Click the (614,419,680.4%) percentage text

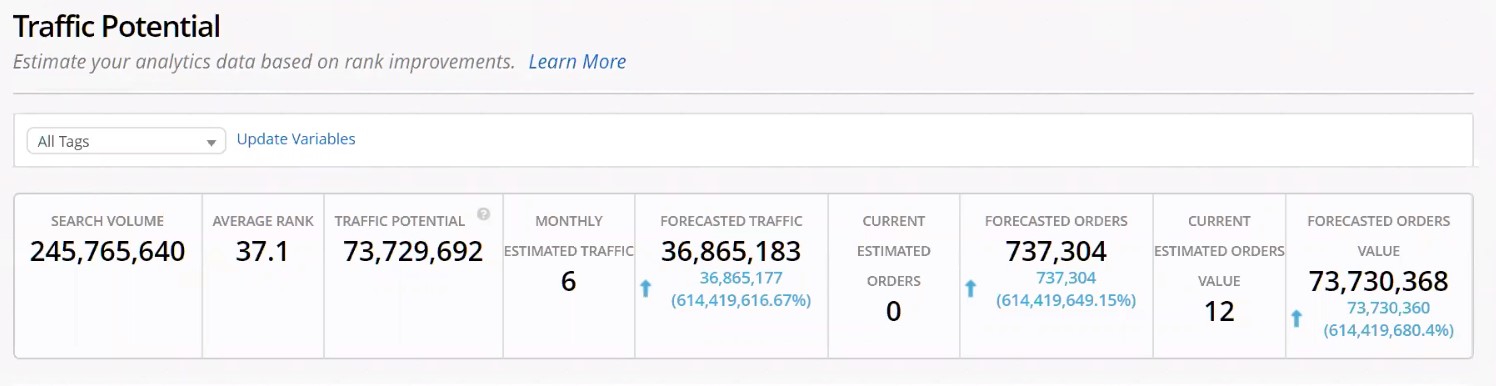1388,330
